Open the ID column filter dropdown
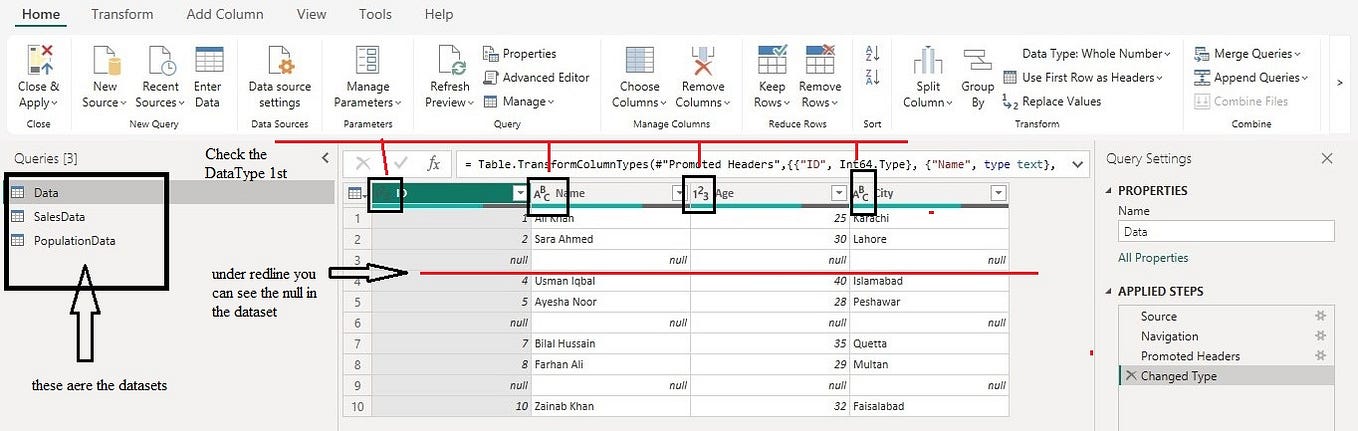This screenshot has height=431, width=1358. pyautogui.click(x=519, y=193)
